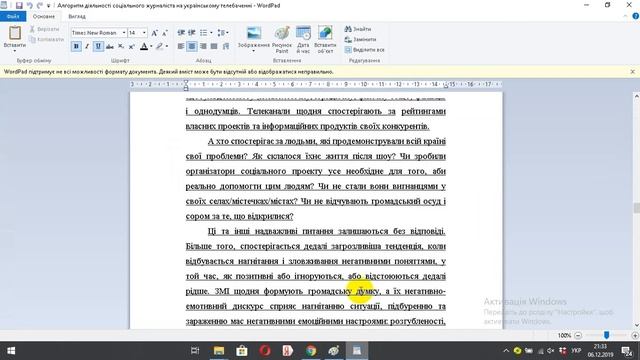Align text to the right
Image resolution: width=640 pixels, height=360 pixels.
coord(203,47)
